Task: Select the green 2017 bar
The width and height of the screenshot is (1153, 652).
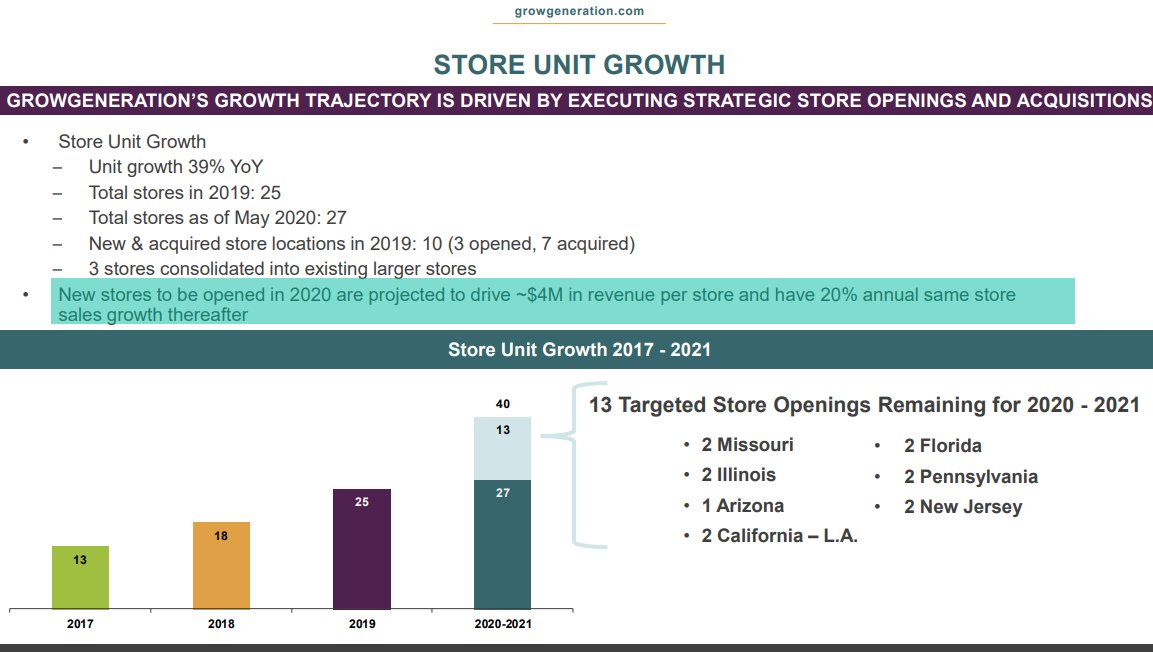Action: (79, 575)
